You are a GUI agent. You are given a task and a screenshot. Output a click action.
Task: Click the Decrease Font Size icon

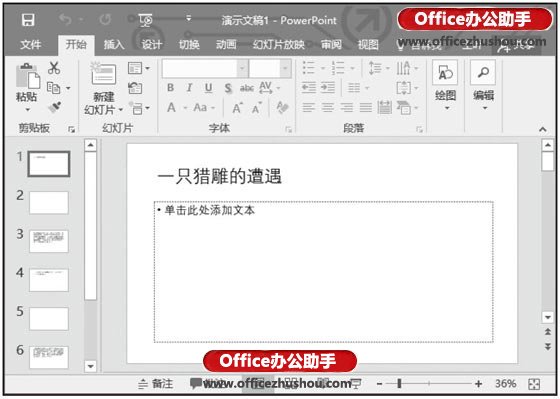pos(256,108)
